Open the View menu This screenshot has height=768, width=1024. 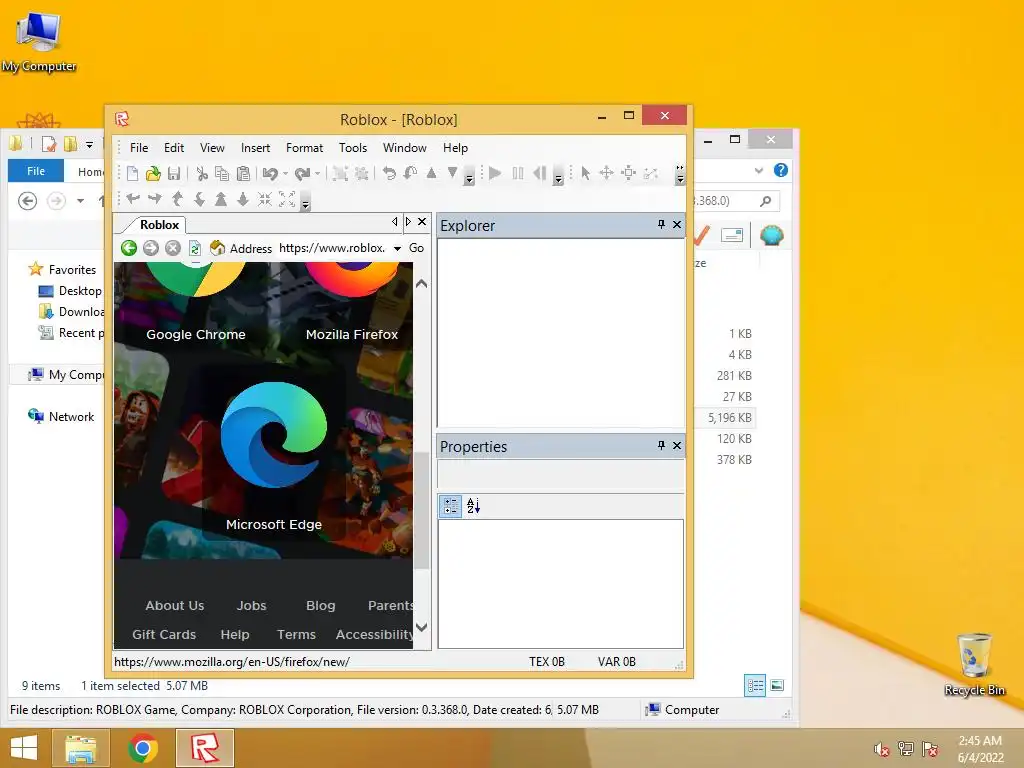(212, 148)
